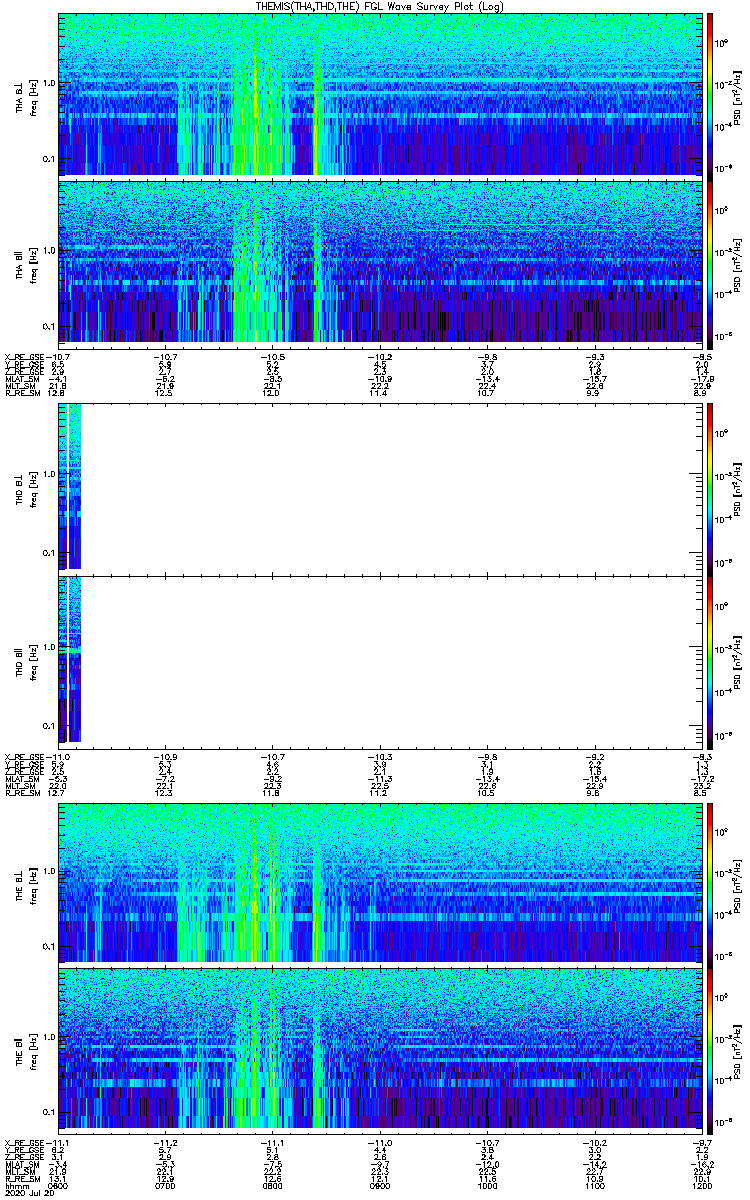
Task: Click the THEMIS FGL Wave Survey Plot title
Action: (381, 6)
